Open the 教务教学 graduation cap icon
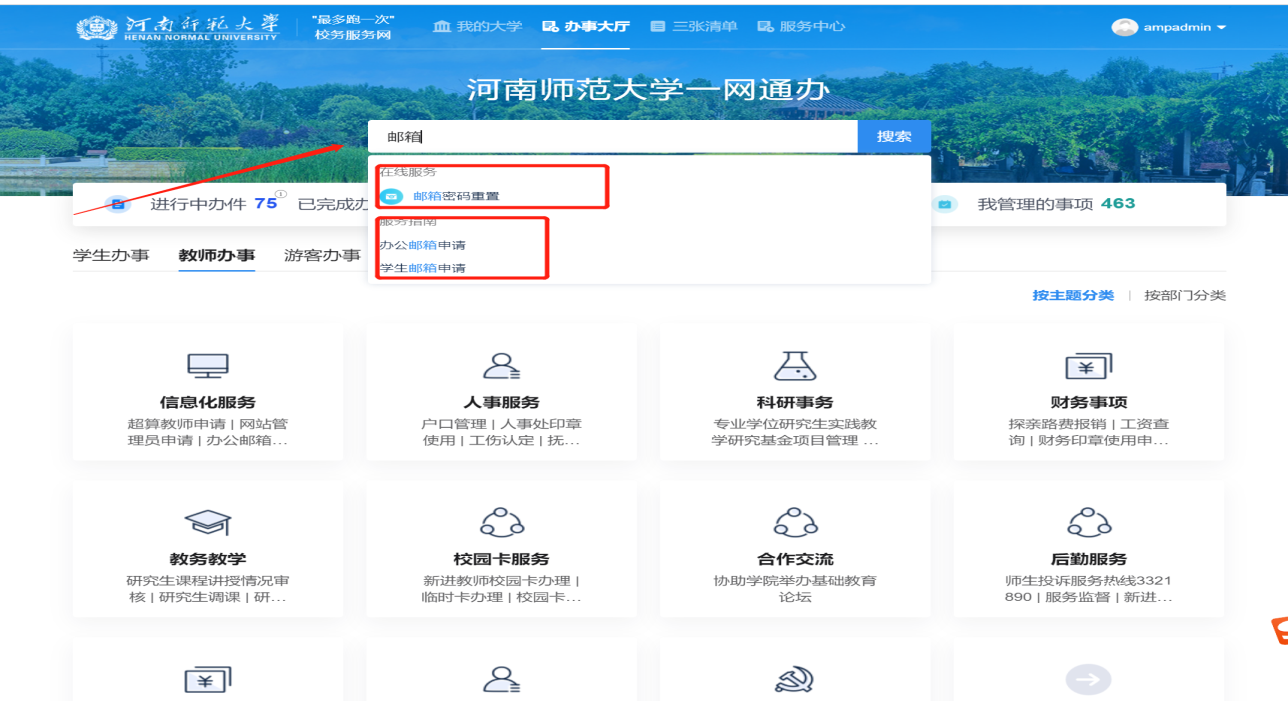 click(208, 522)
